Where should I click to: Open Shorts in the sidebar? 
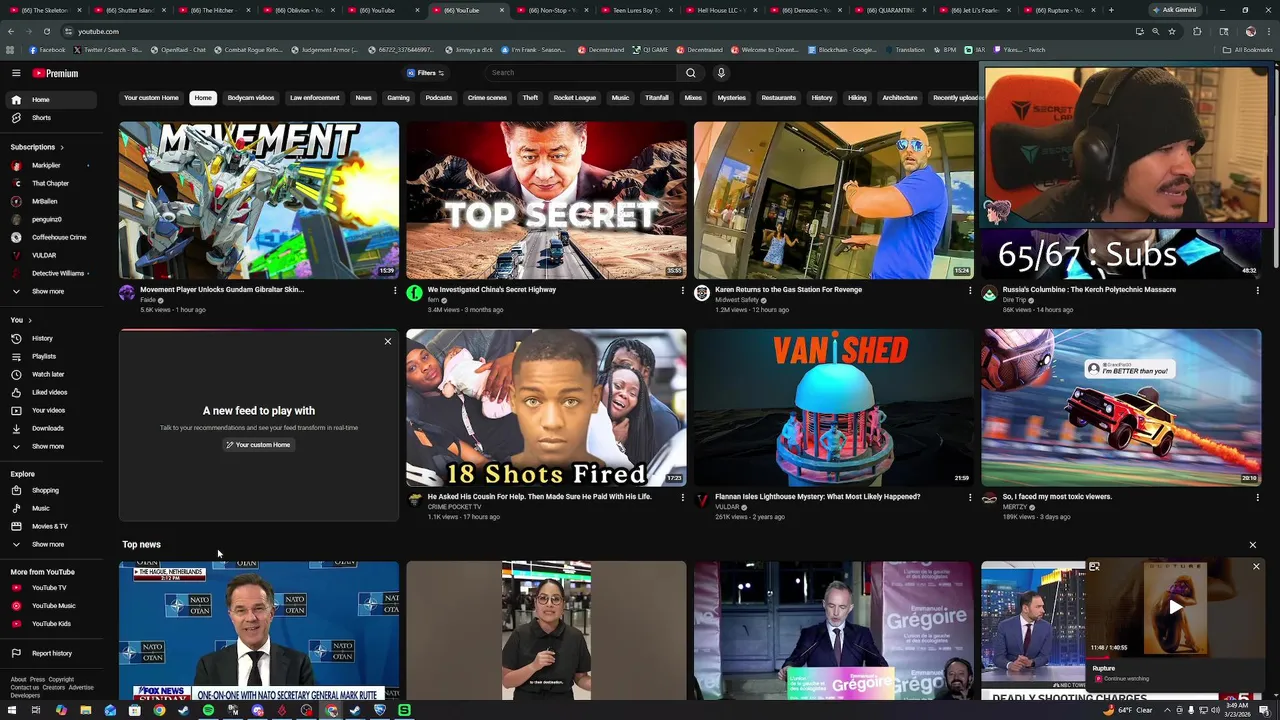53,118
